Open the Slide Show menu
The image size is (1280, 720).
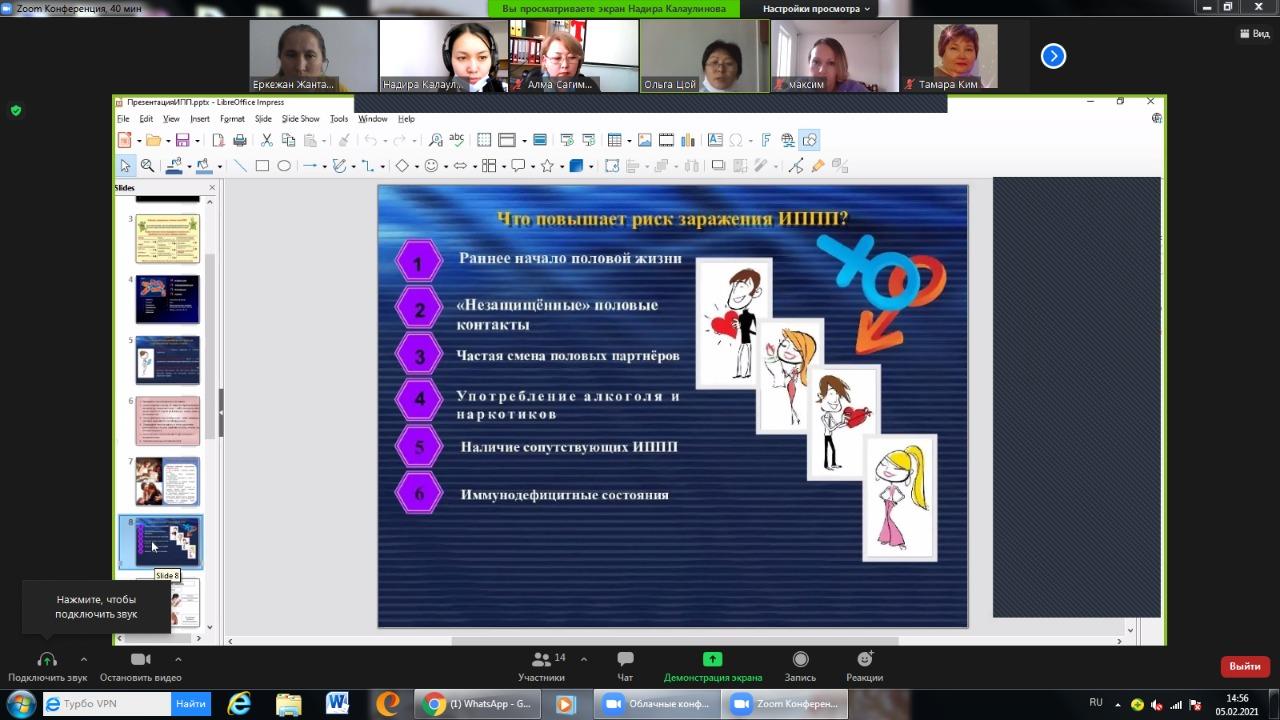click(300, 119)
